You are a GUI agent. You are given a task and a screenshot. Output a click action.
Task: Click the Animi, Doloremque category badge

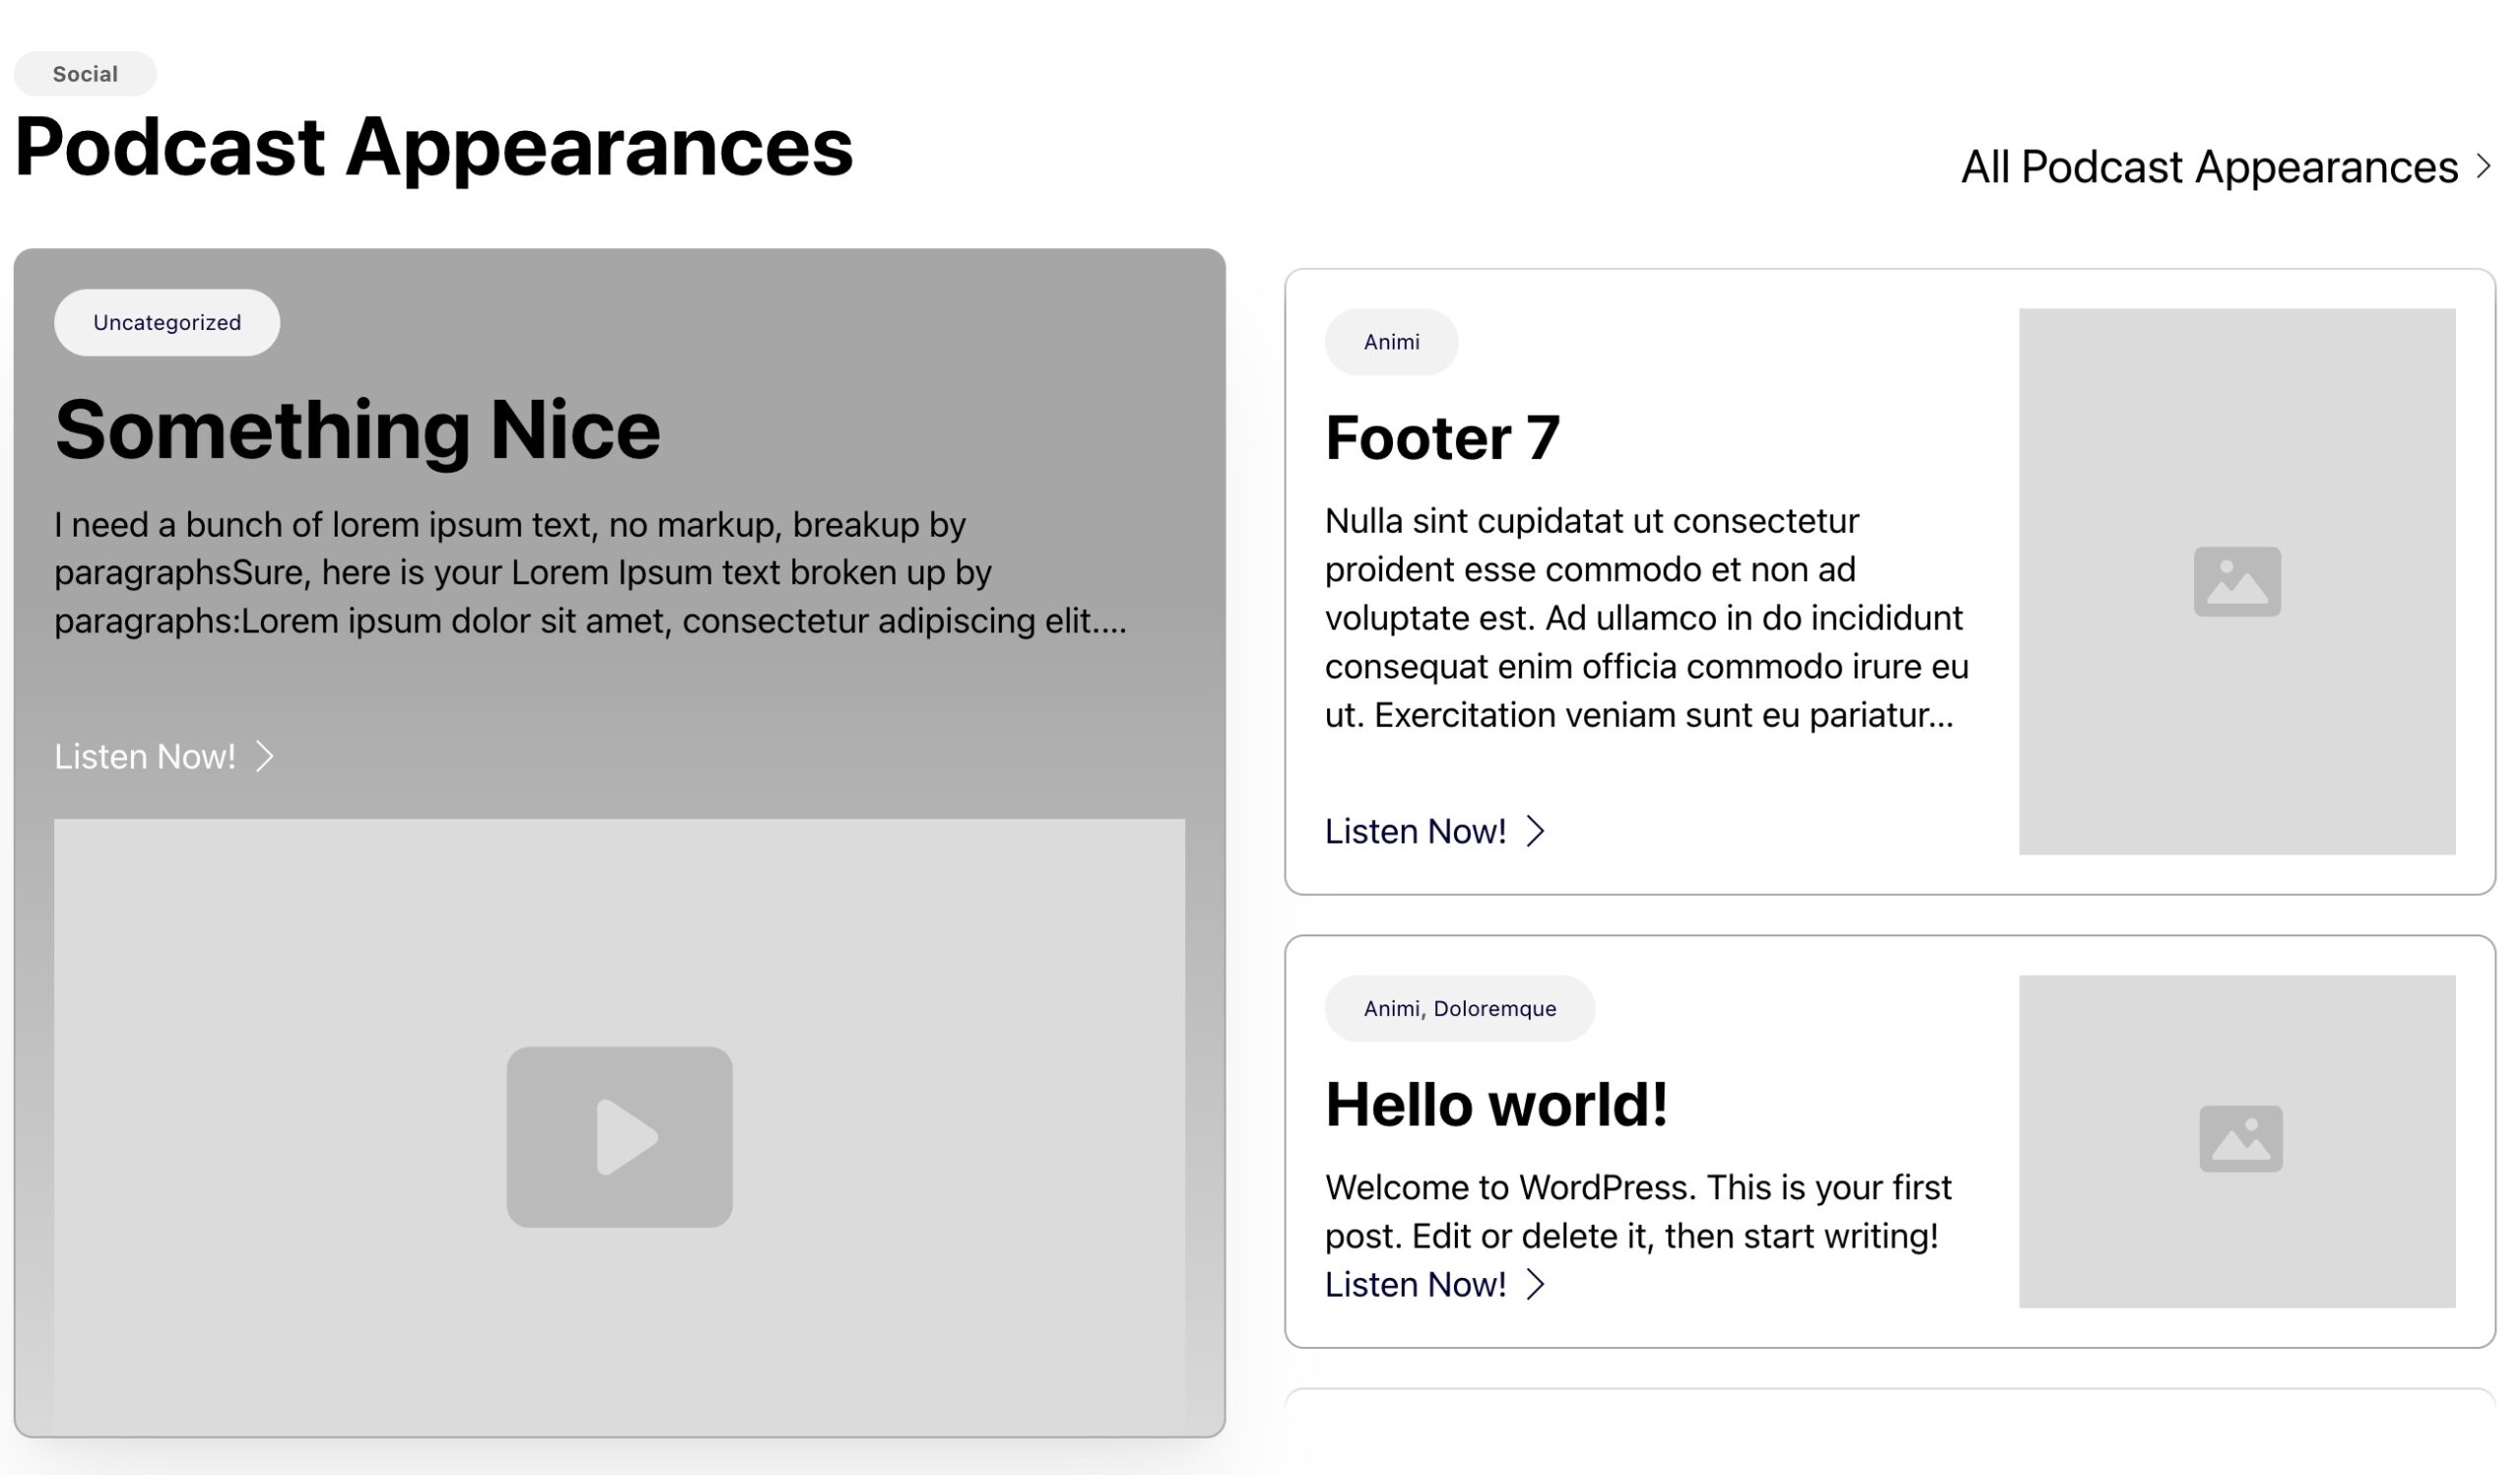[x=1459, y=1008]
